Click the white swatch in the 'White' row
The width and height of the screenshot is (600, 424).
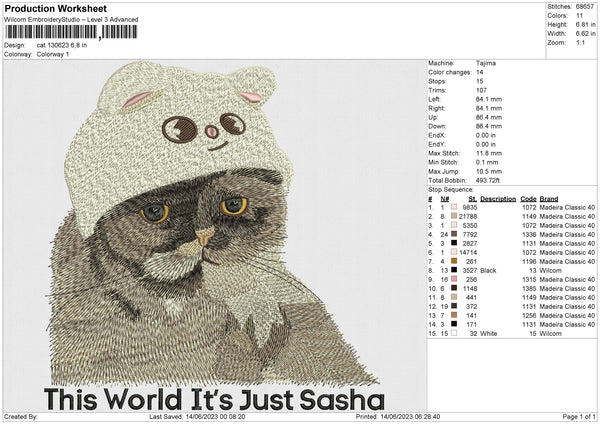click(454, 333)
